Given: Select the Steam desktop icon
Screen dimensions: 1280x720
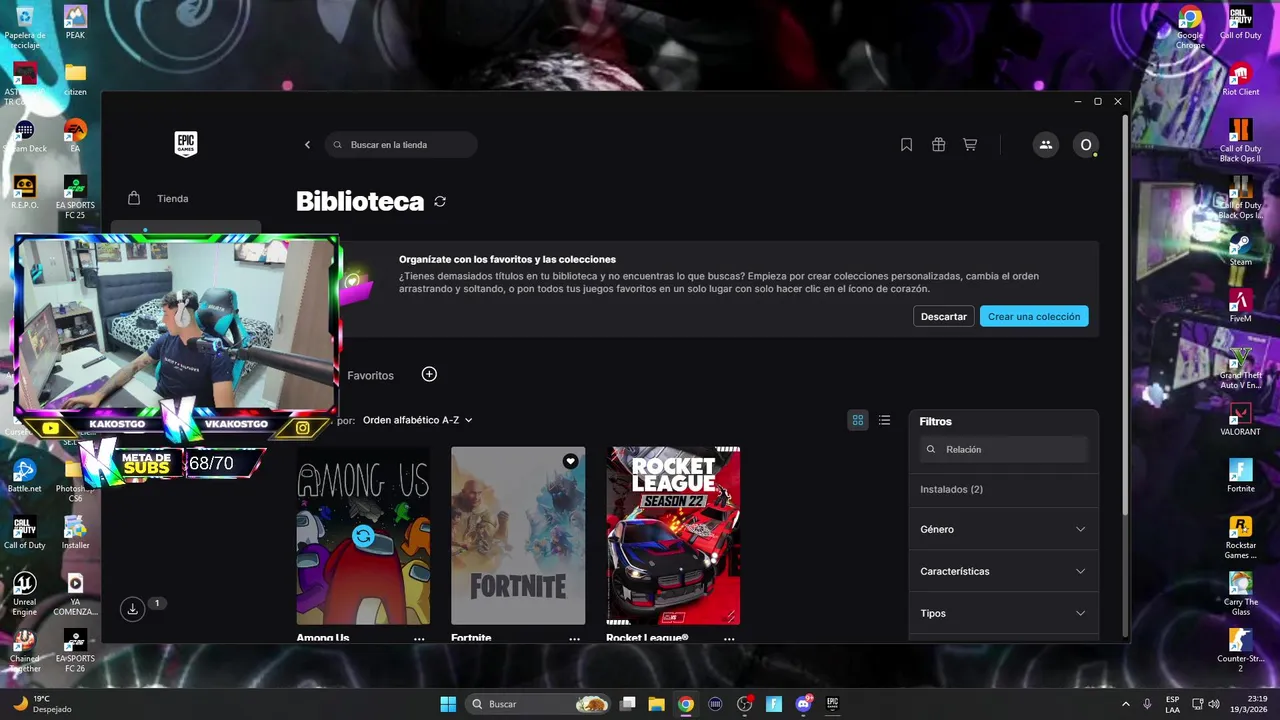Looking at the screenshot, I should pos(1241,249).
